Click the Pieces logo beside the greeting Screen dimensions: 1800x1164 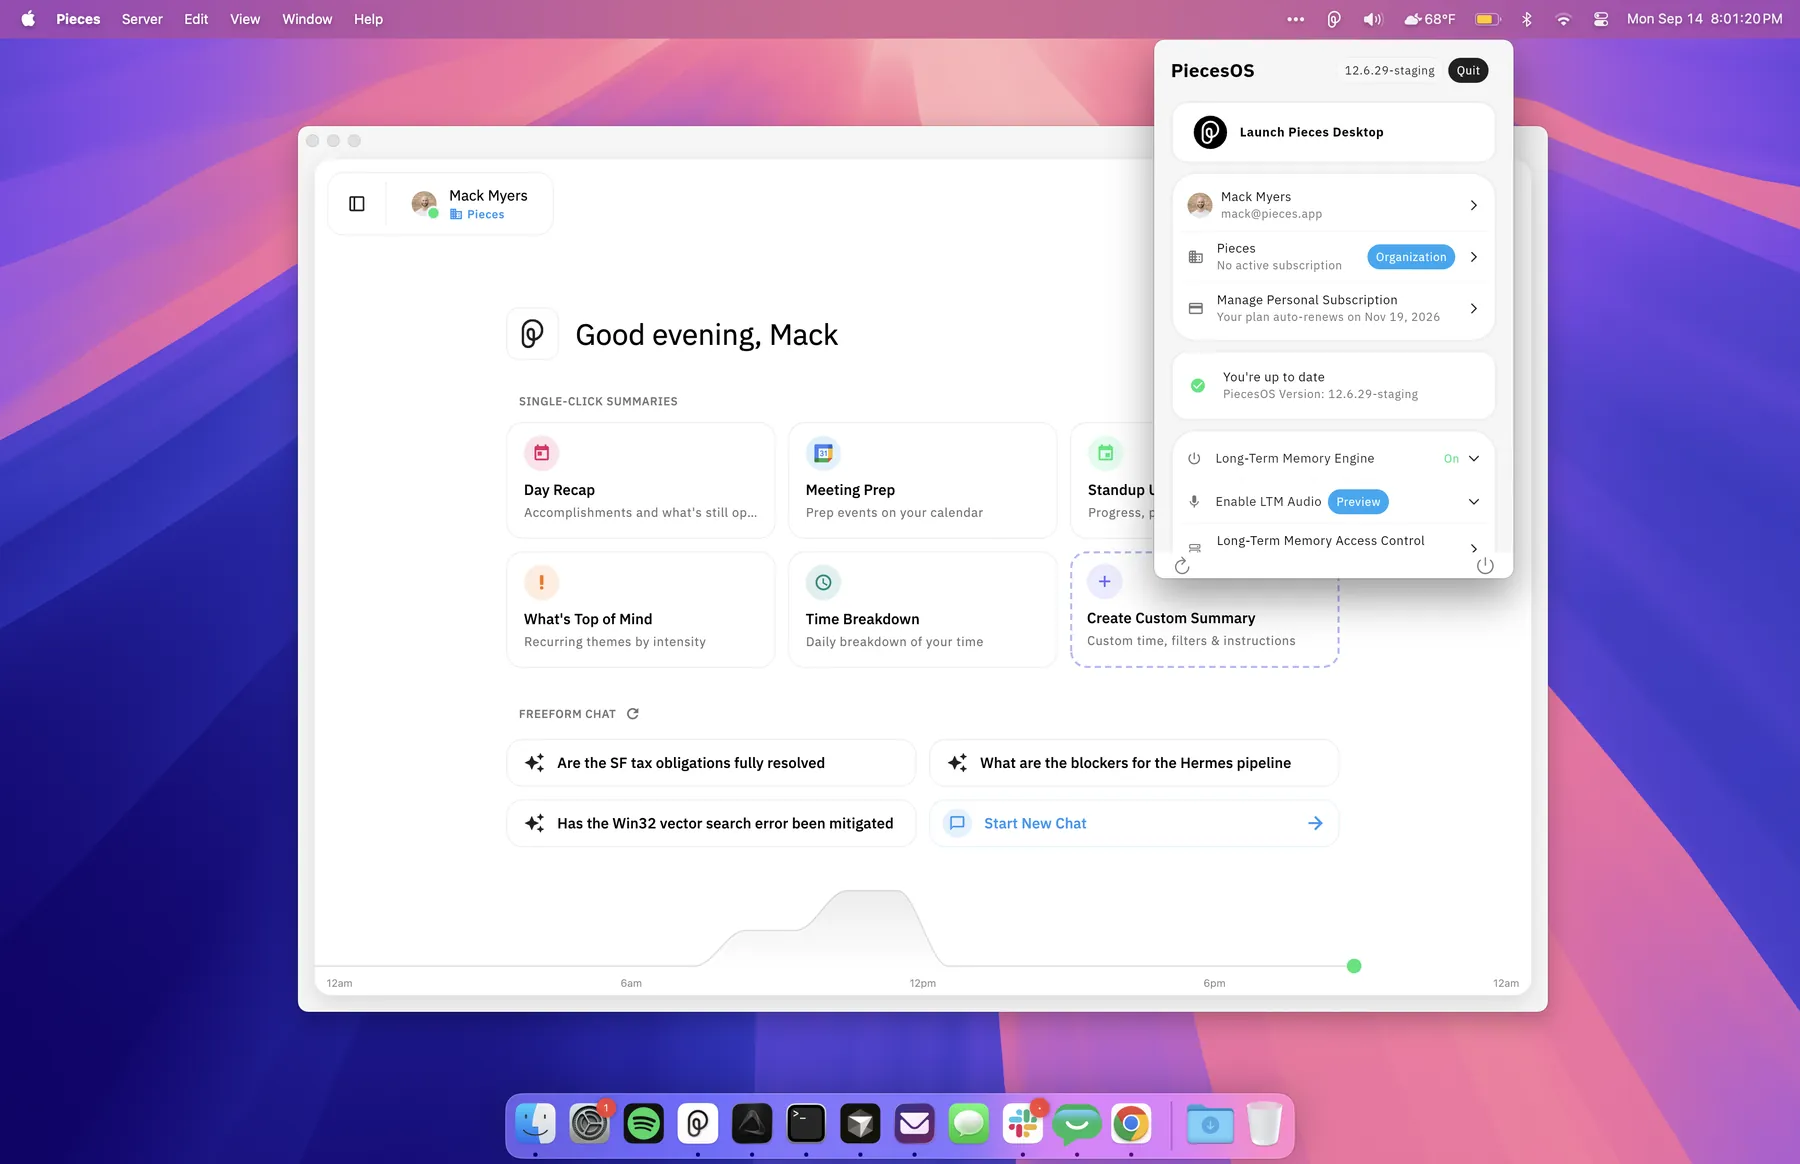[x=532, y=334]
